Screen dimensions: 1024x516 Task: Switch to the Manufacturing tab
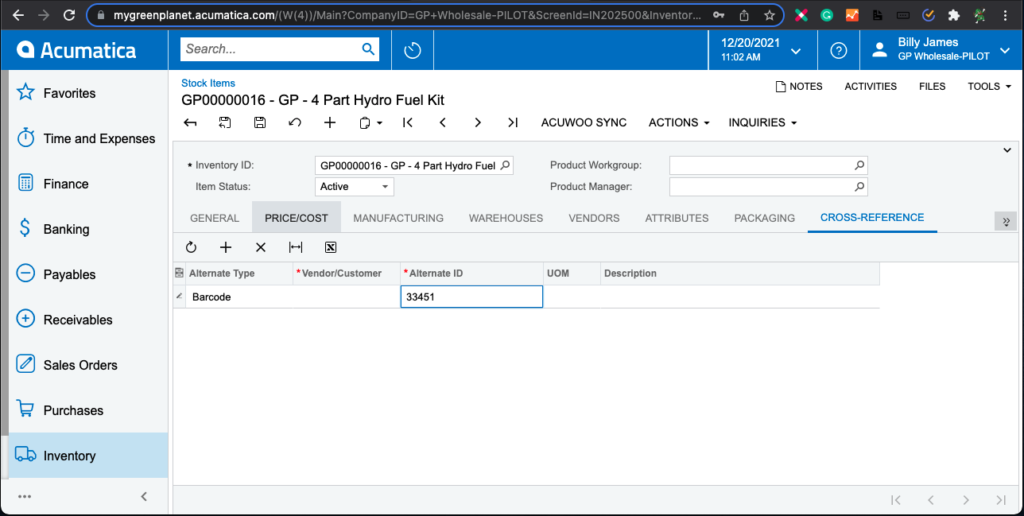[398, 218]
